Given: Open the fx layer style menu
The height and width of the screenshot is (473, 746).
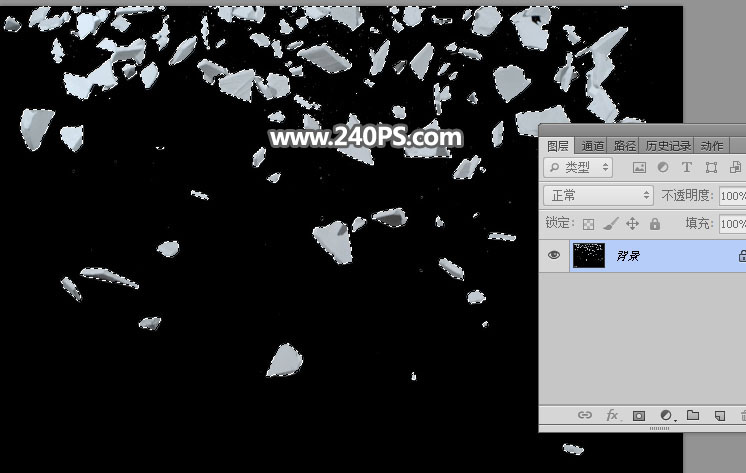Looking at the screenshot, I should click(612, 415).
